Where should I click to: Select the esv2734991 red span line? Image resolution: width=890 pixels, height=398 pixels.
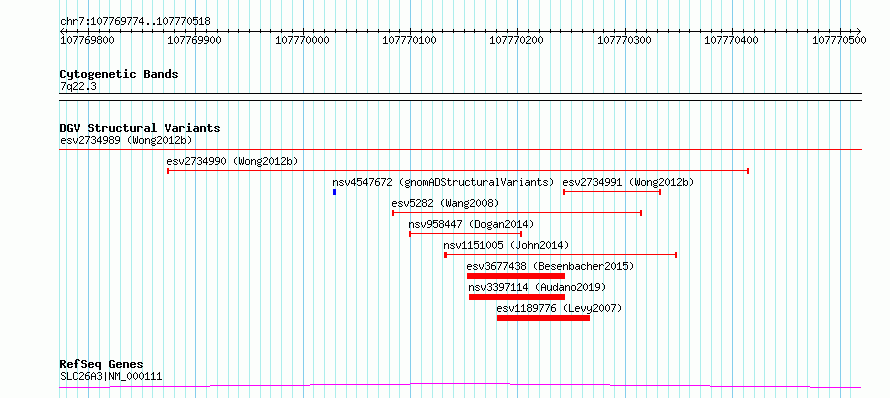(612, 192)
